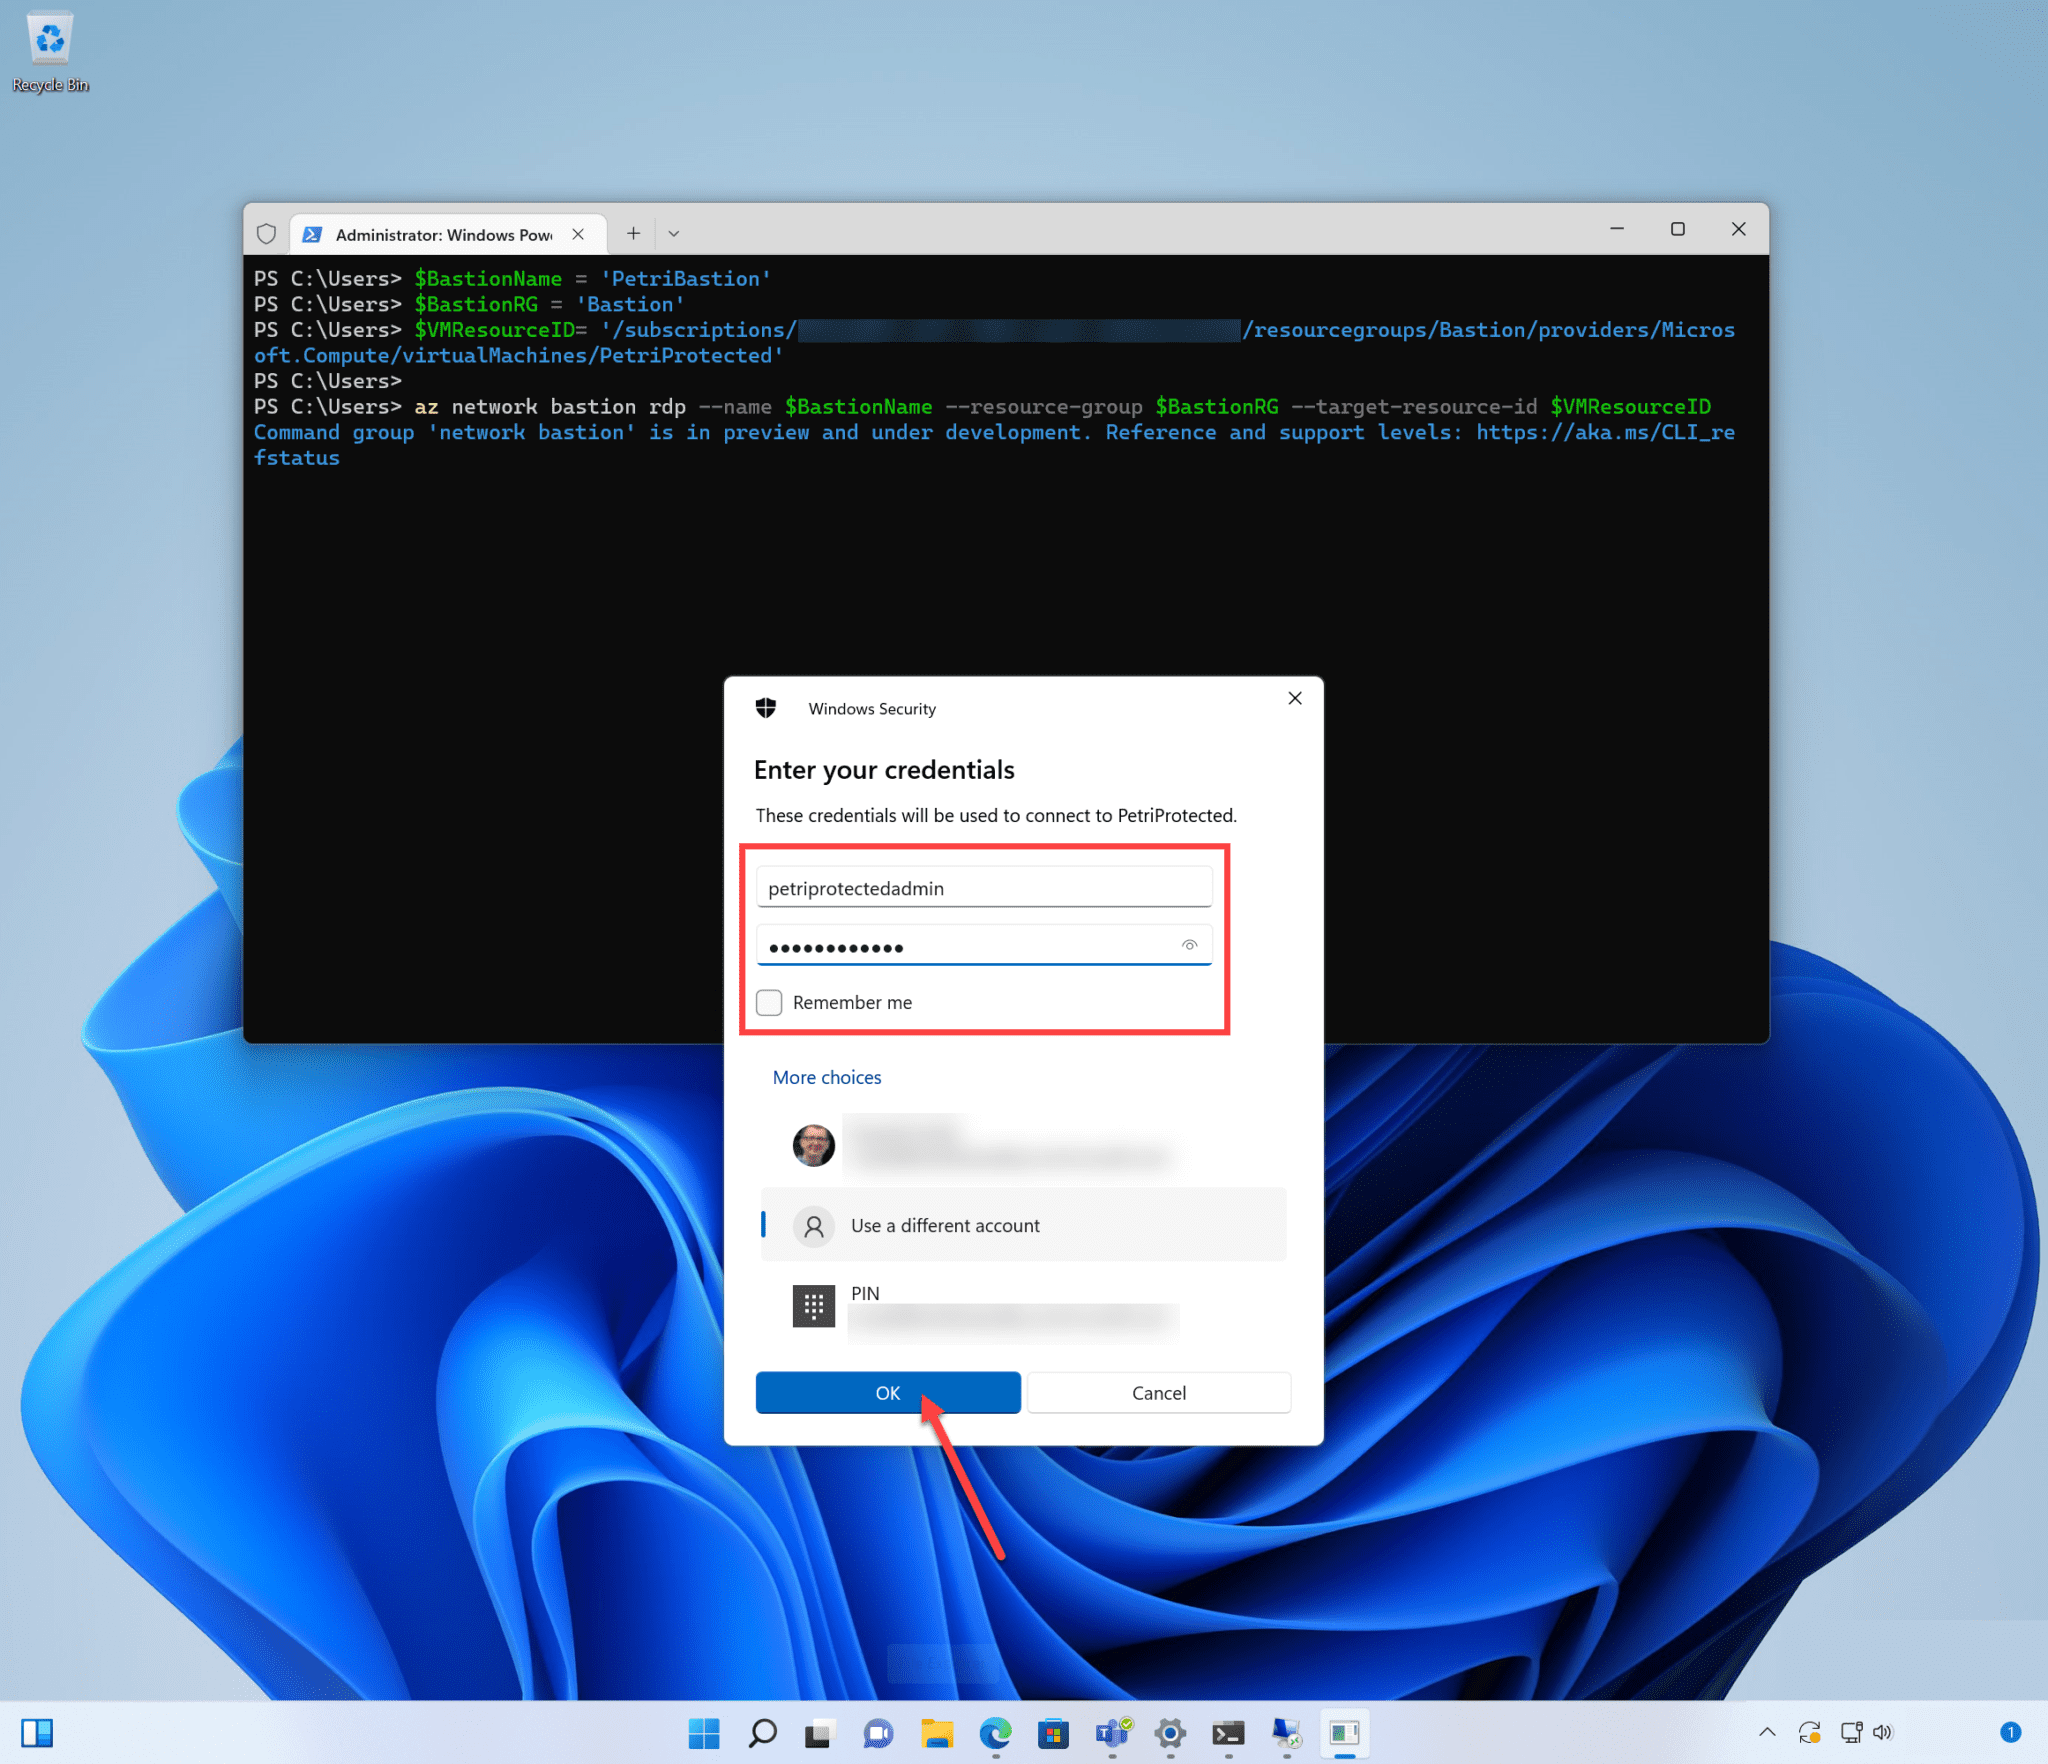
Task: Open Microsoft Teams from the taskbar
Action: 1112,1733
